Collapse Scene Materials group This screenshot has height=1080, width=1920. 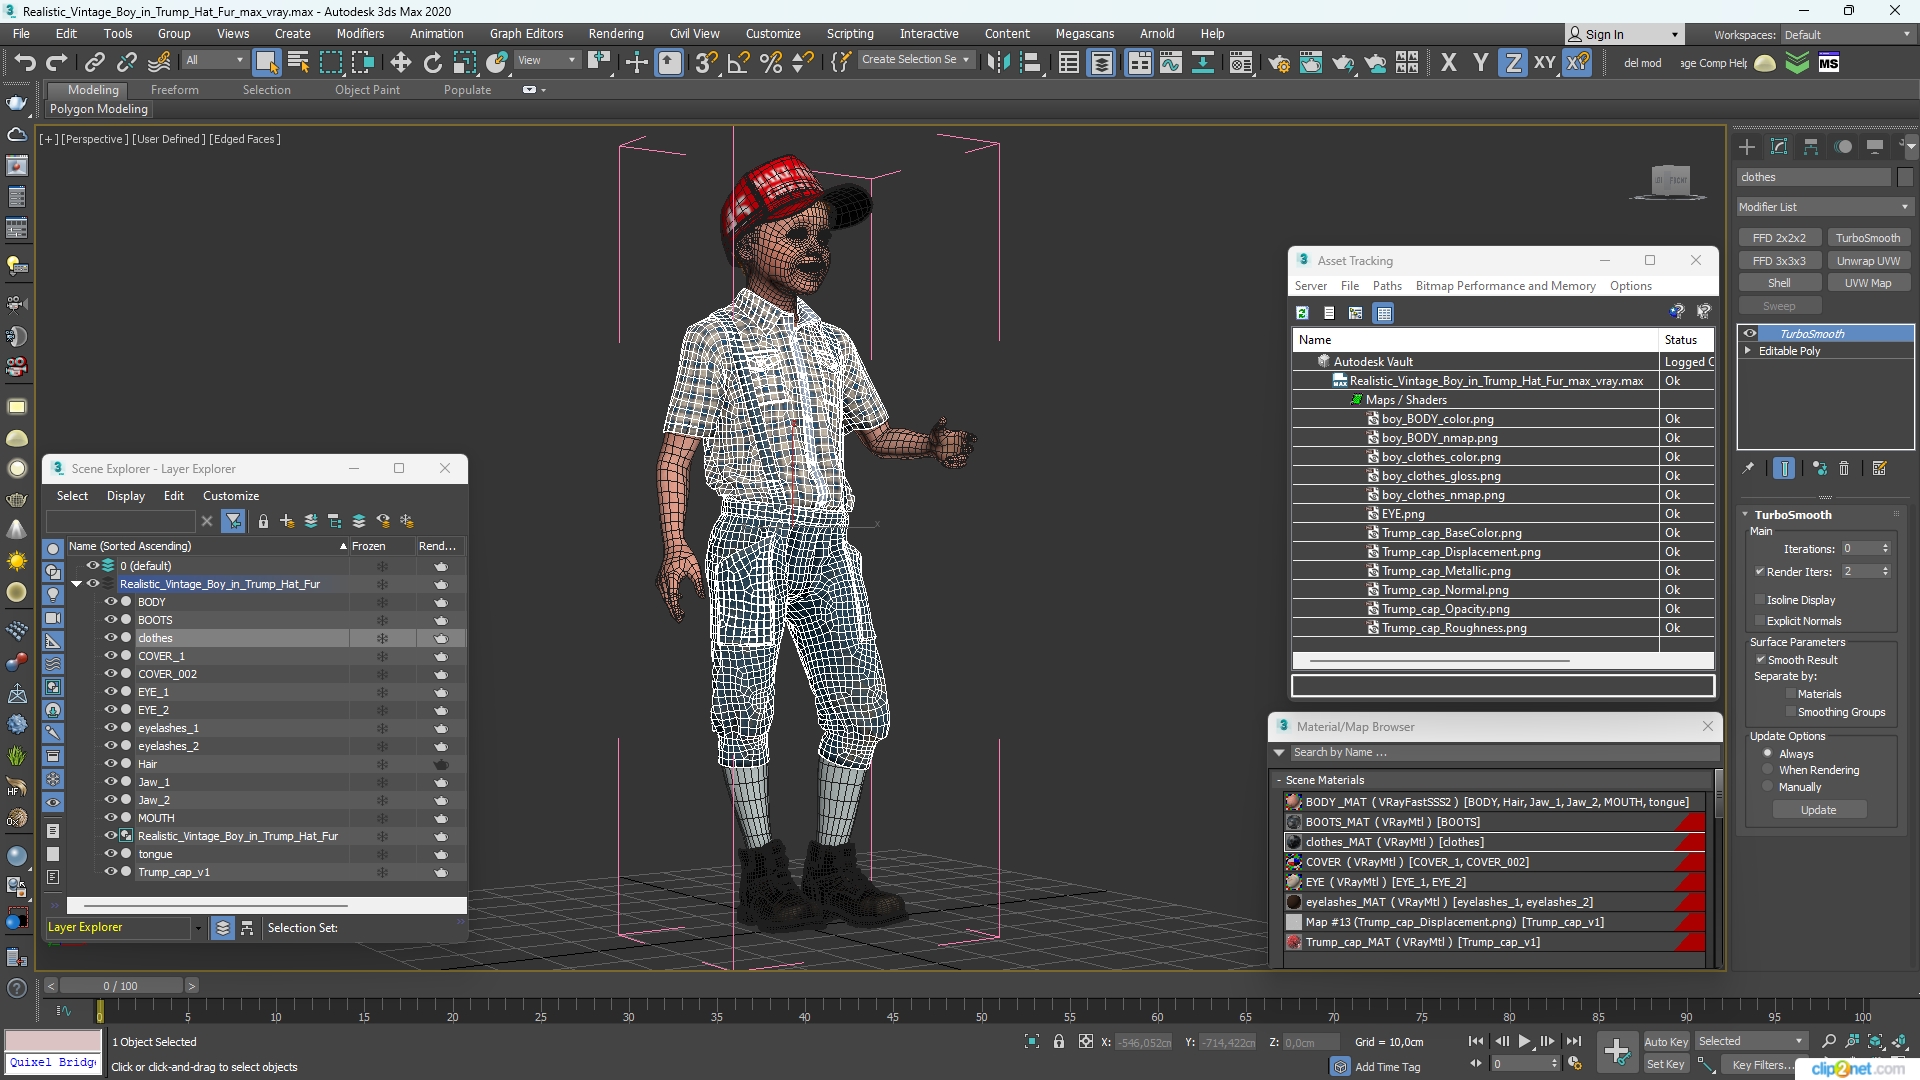click(x=1278, y=780)
